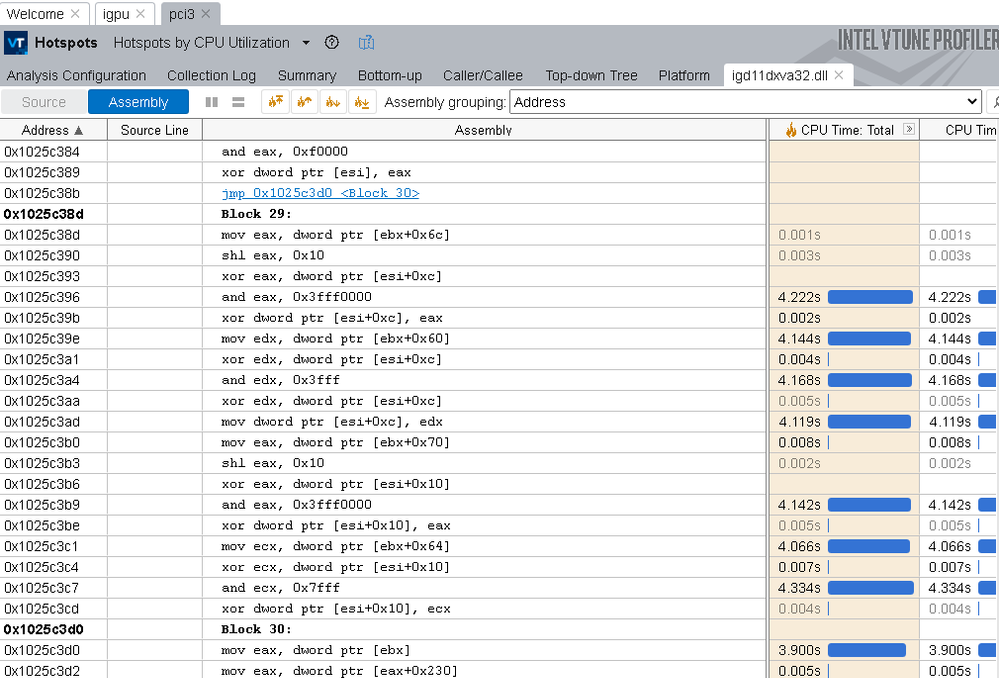999x678 pixels.
Task: Select the igd11dxva32.dll tab
Action: pos(780,75)
